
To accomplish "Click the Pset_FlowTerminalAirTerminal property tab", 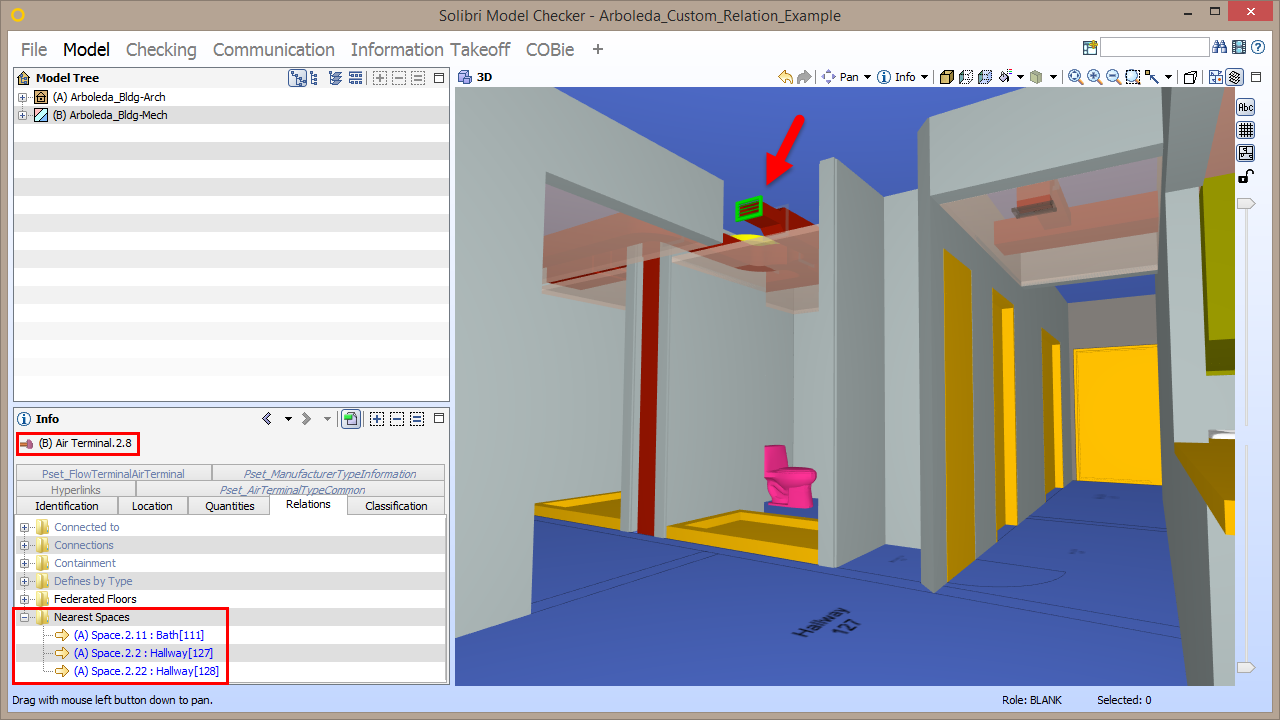I will pyautogui.click(x=112, y=473).
